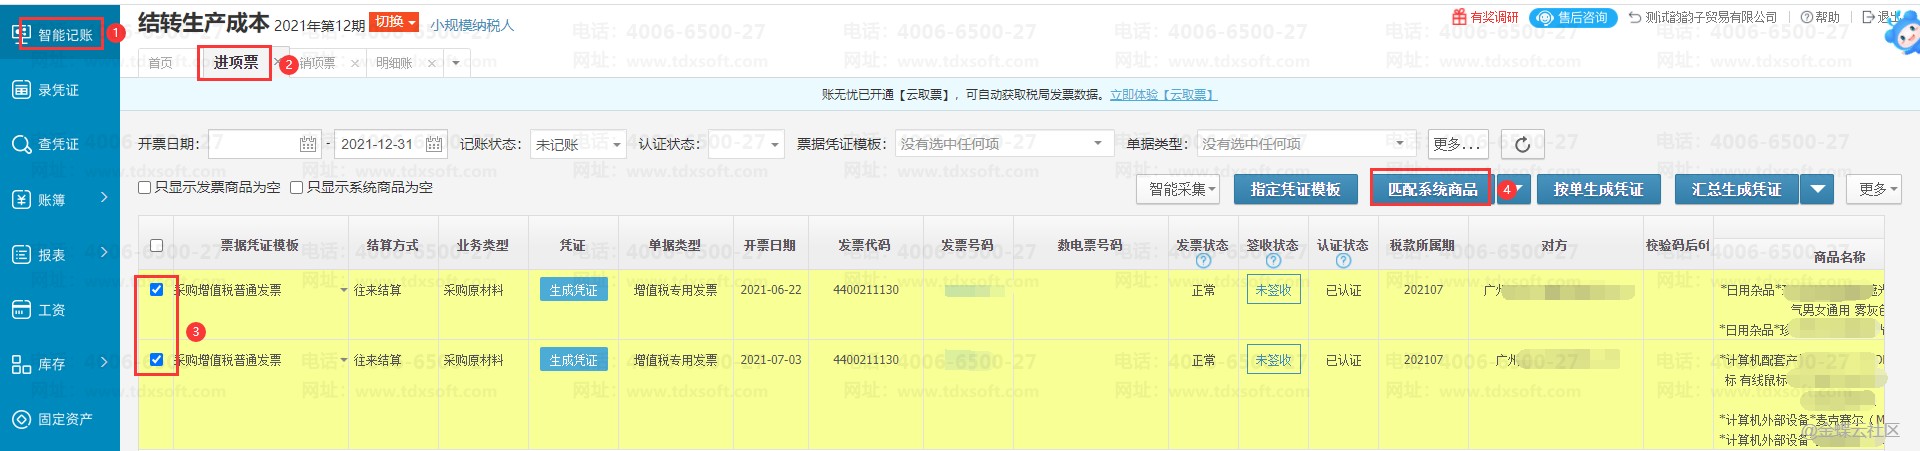This screenshot has width=1920, height=451.
Task: Open the 认证状态 dropdown
Action: (745, 144)
